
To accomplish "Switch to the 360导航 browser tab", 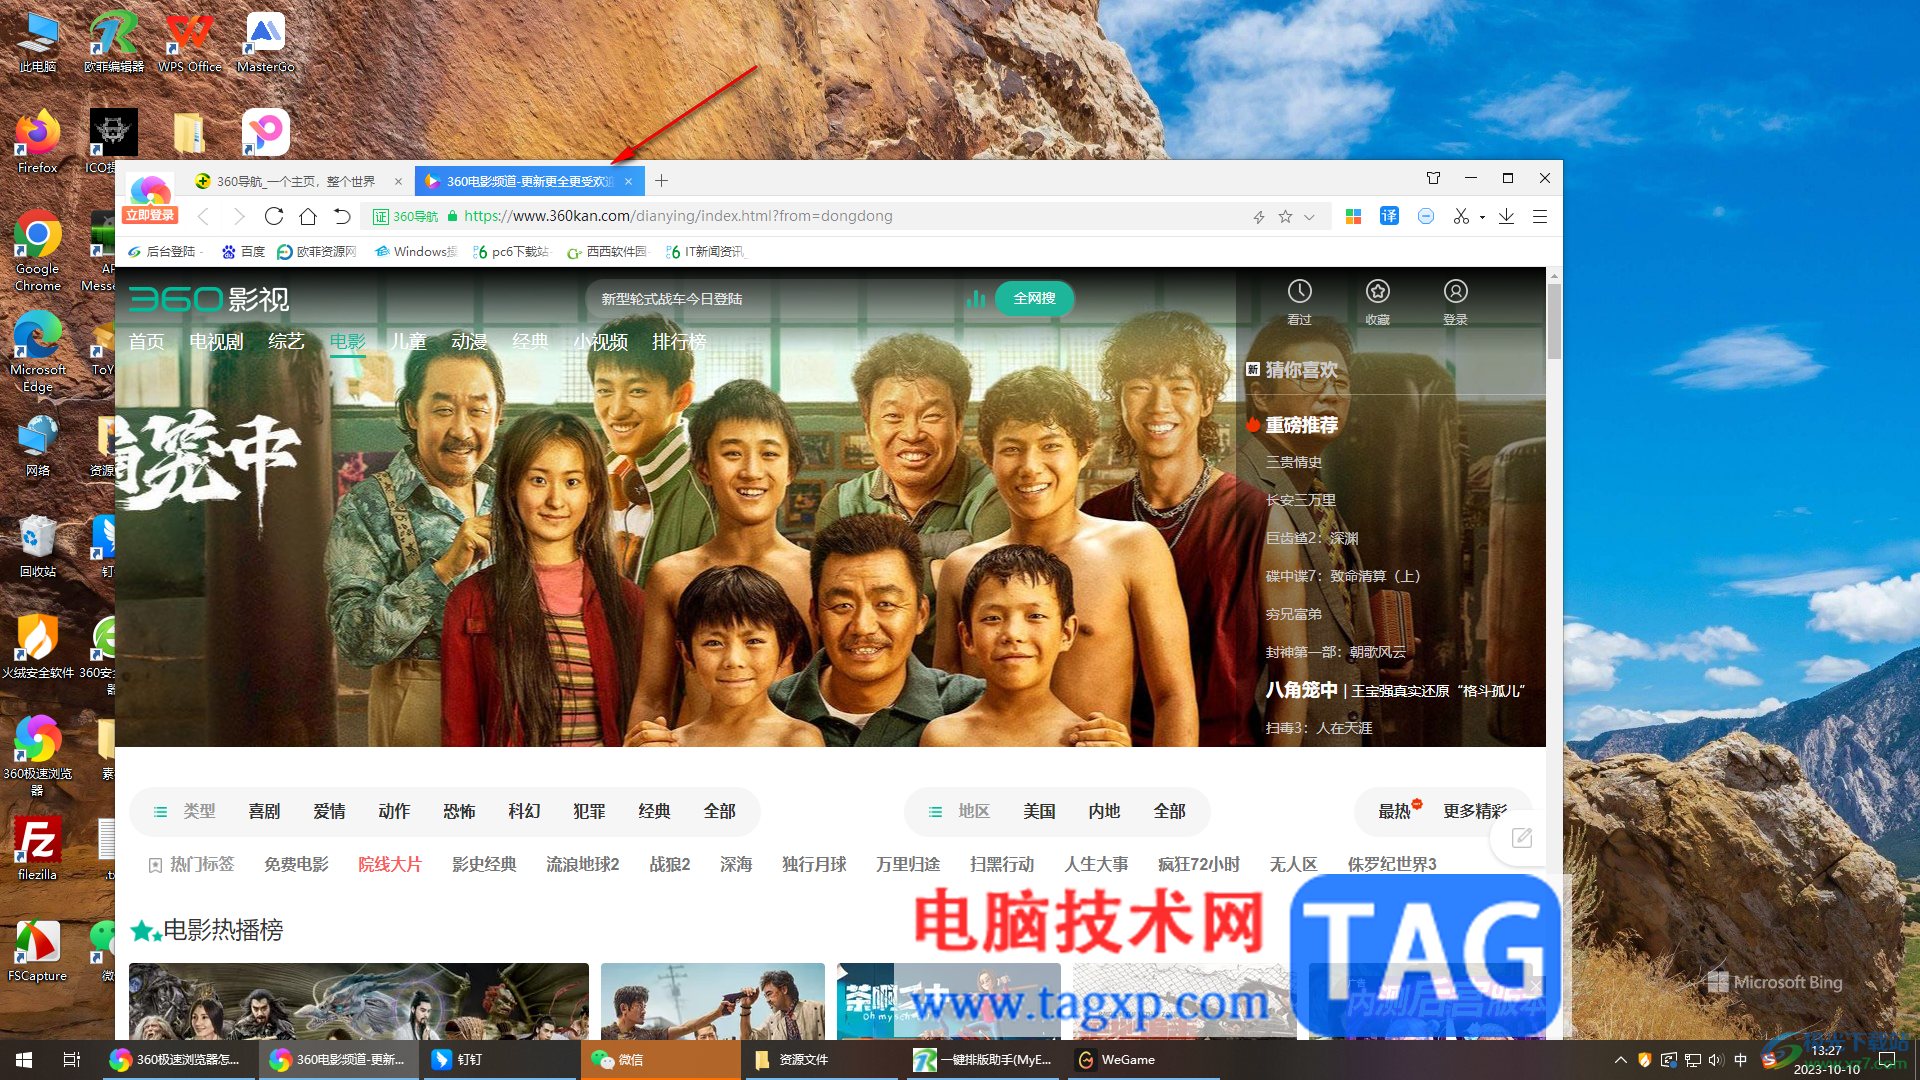I will point(295,181).
